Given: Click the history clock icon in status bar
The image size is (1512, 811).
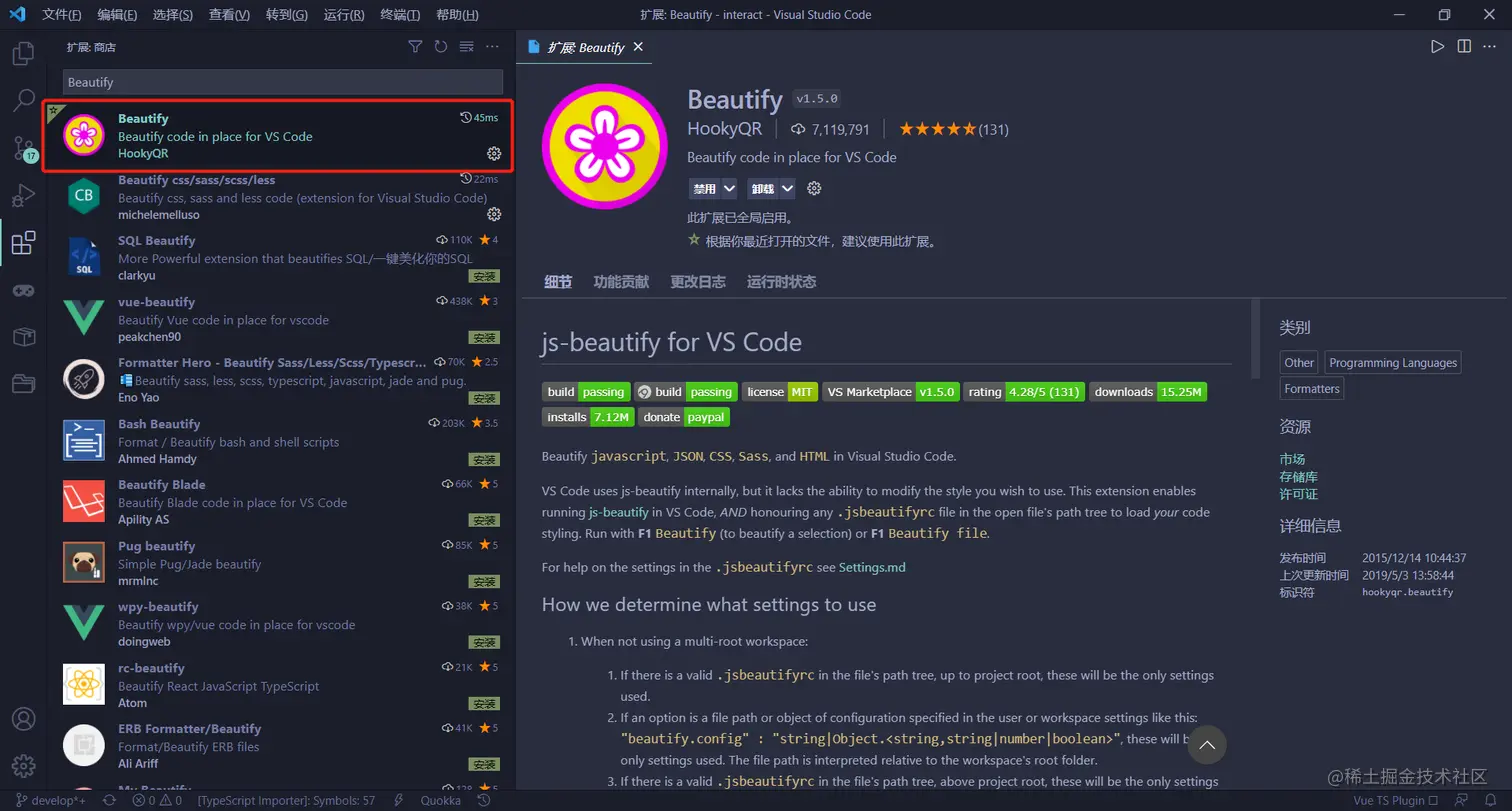Looking at the screenshot, I should coord(485,800).
